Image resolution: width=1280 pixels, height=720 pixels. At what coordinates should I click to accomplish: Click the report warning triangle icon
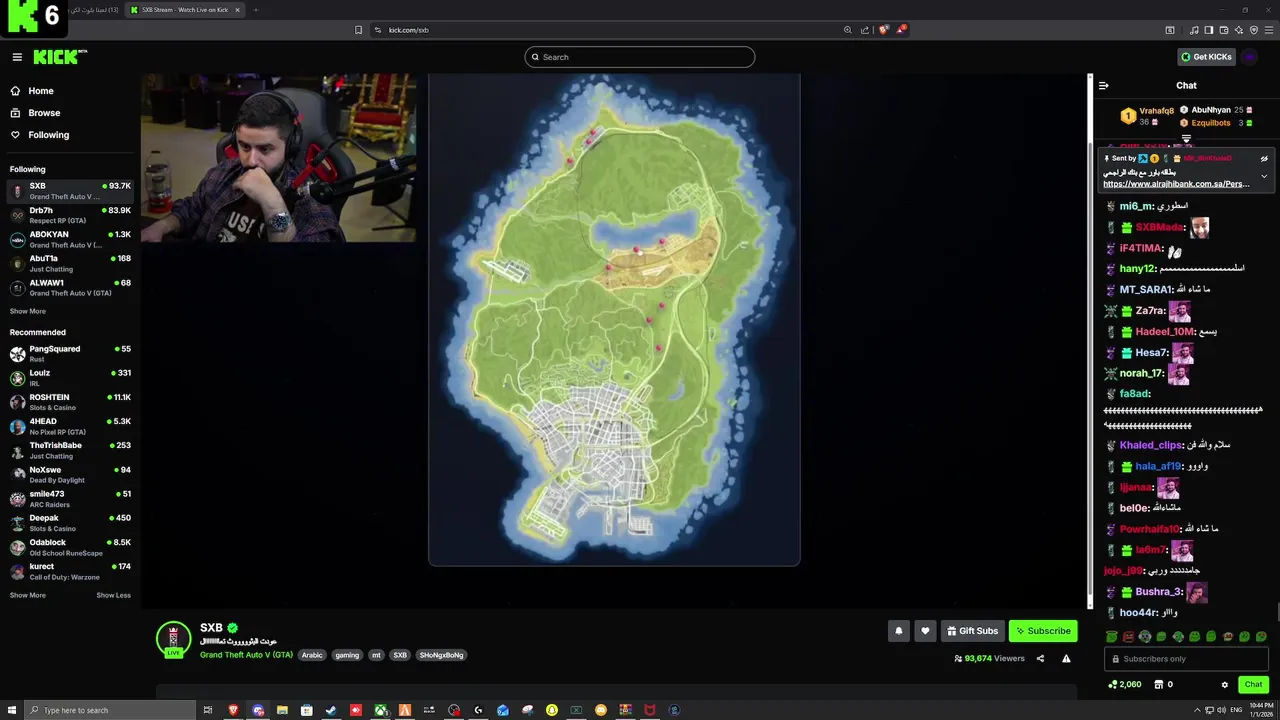pyautogui.click(x=1066, y=659)
